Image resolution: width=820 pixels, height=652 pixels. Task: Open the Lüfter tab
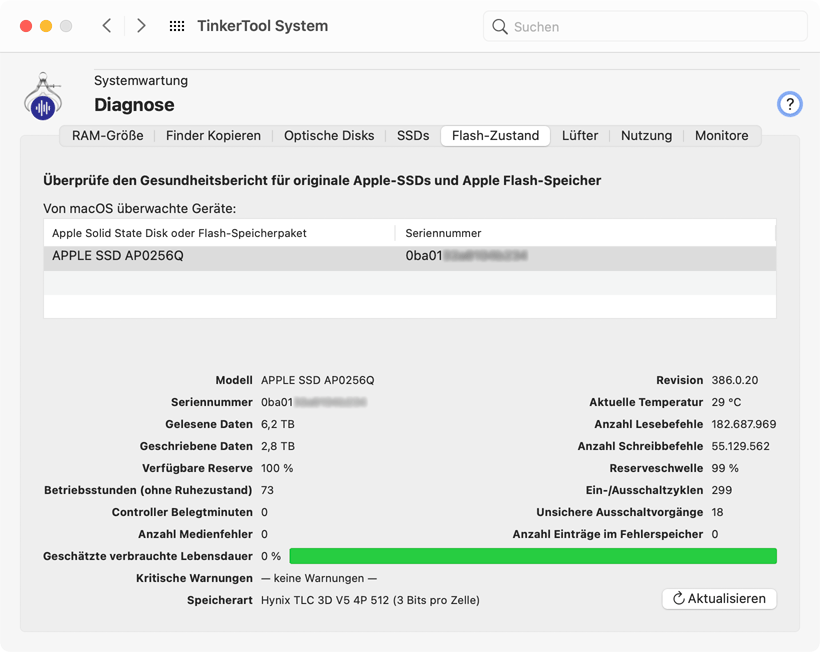580,135
